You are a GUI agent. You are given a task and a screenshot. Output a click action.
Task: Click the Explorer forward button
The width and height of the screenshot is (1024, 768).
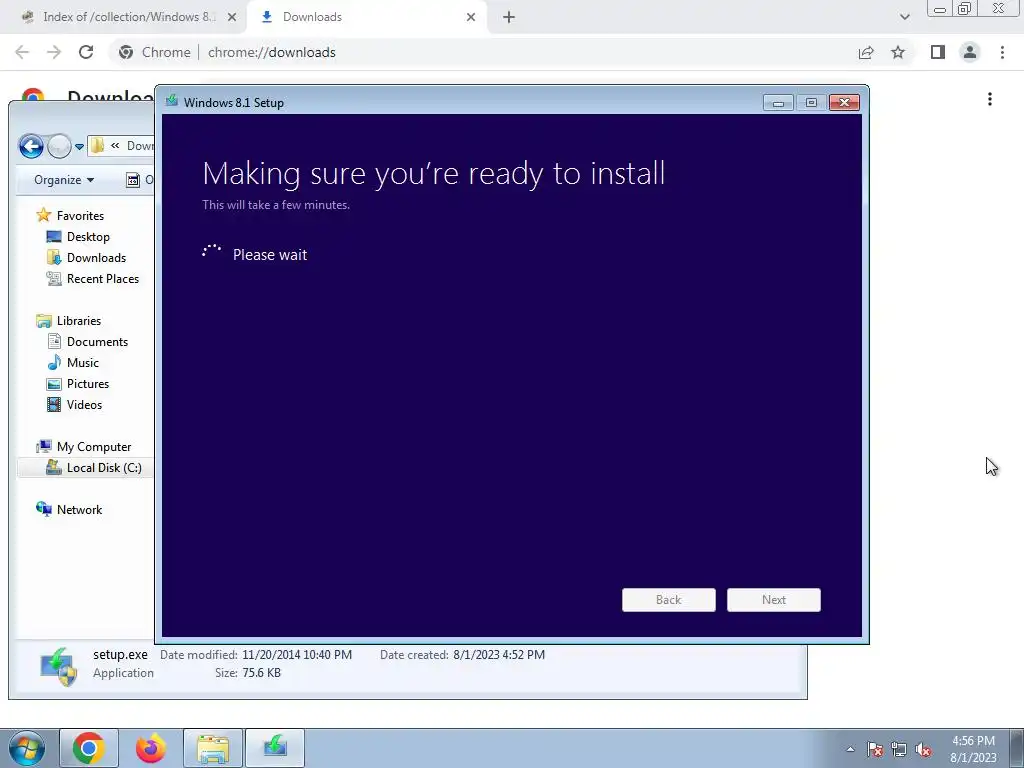(59, 146)
